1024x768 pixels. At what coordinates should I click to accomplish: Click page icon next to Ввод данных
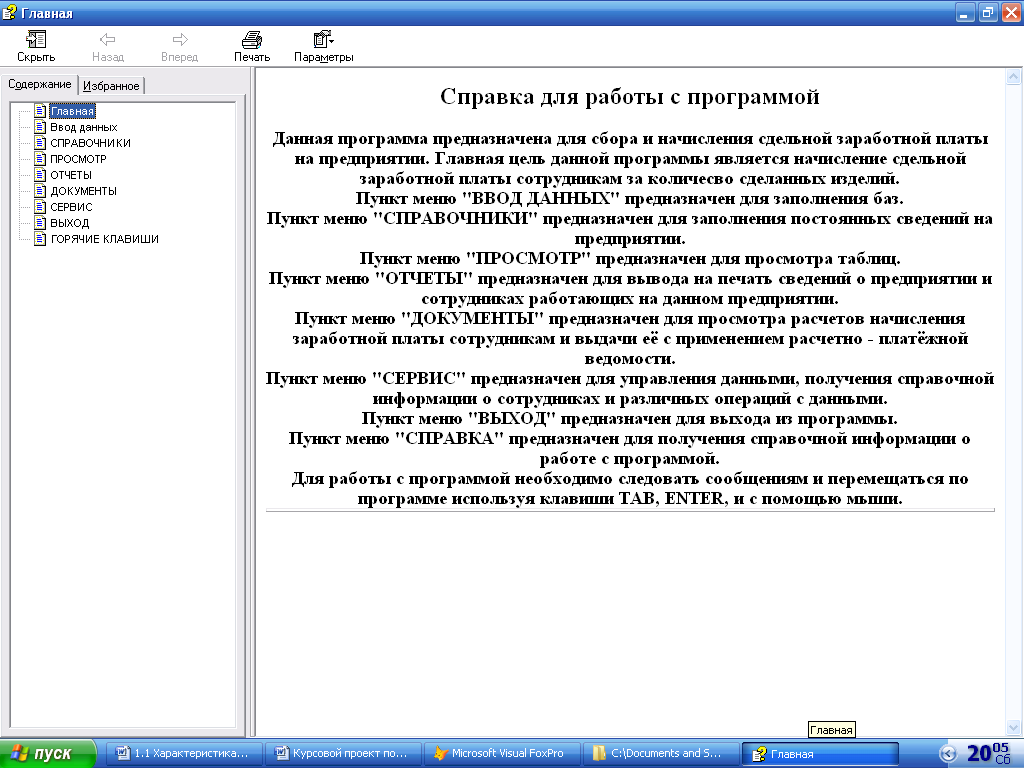click(x=40, y=127)
